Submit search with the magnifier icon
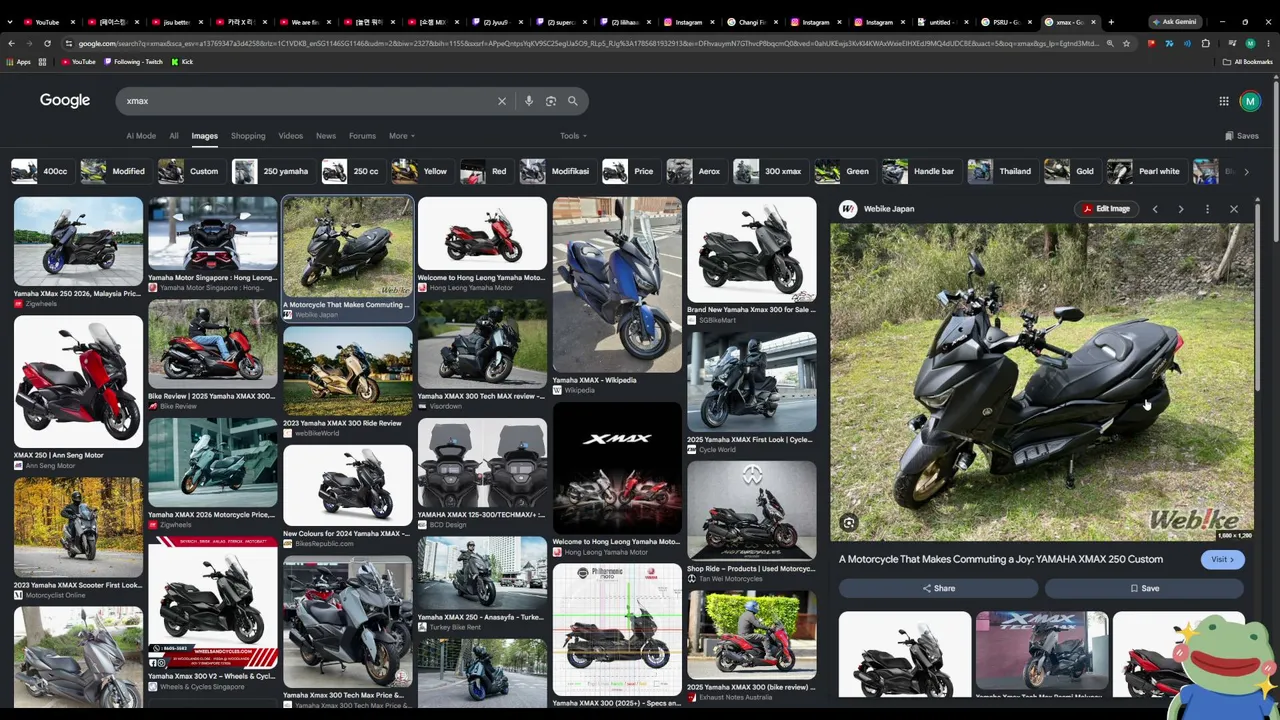The image size is (1280, 720). (573, 101)
